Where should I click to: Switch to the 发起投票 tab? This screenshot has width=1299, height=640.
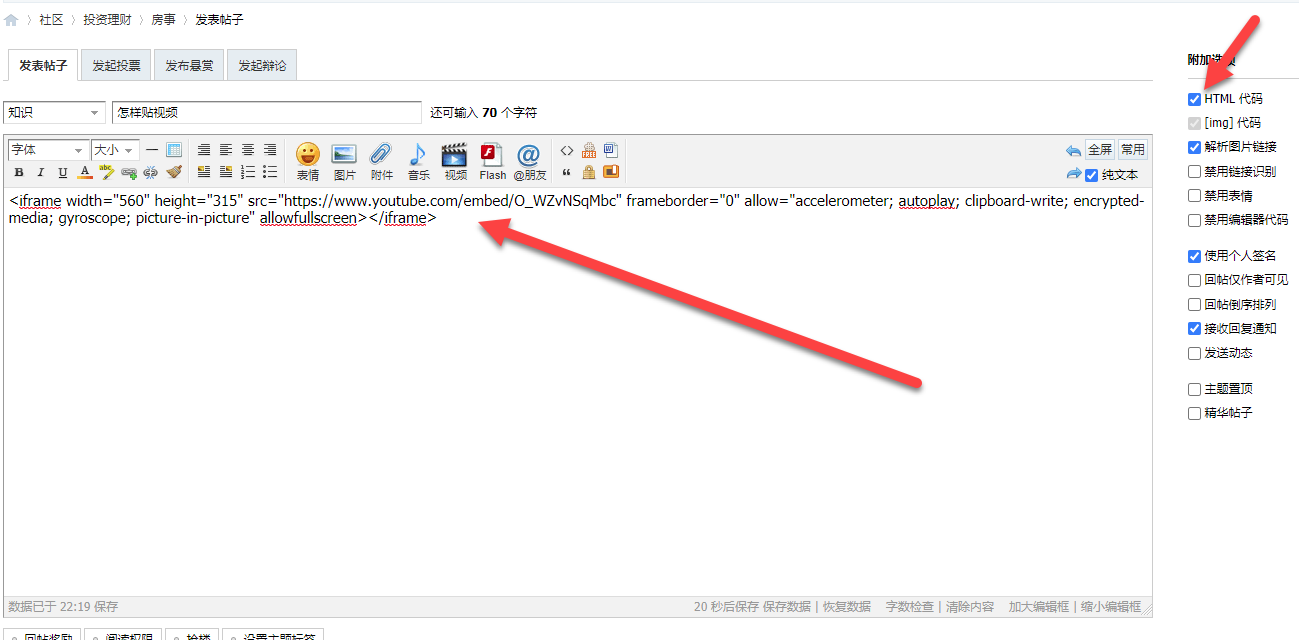pos(116,66)
